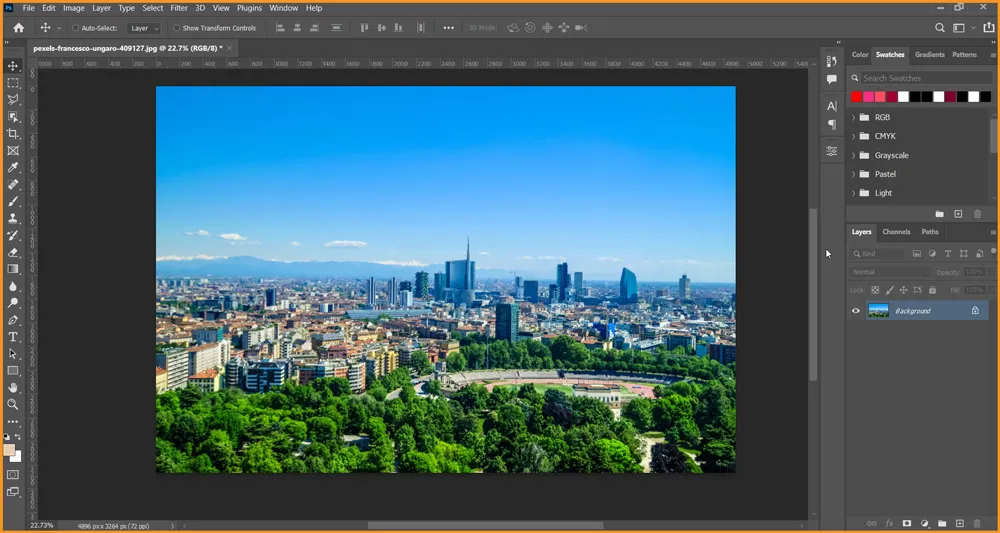The image size is (1000, 533).
Task: Select the Eyedropper tool
Action: click(13, 168)
